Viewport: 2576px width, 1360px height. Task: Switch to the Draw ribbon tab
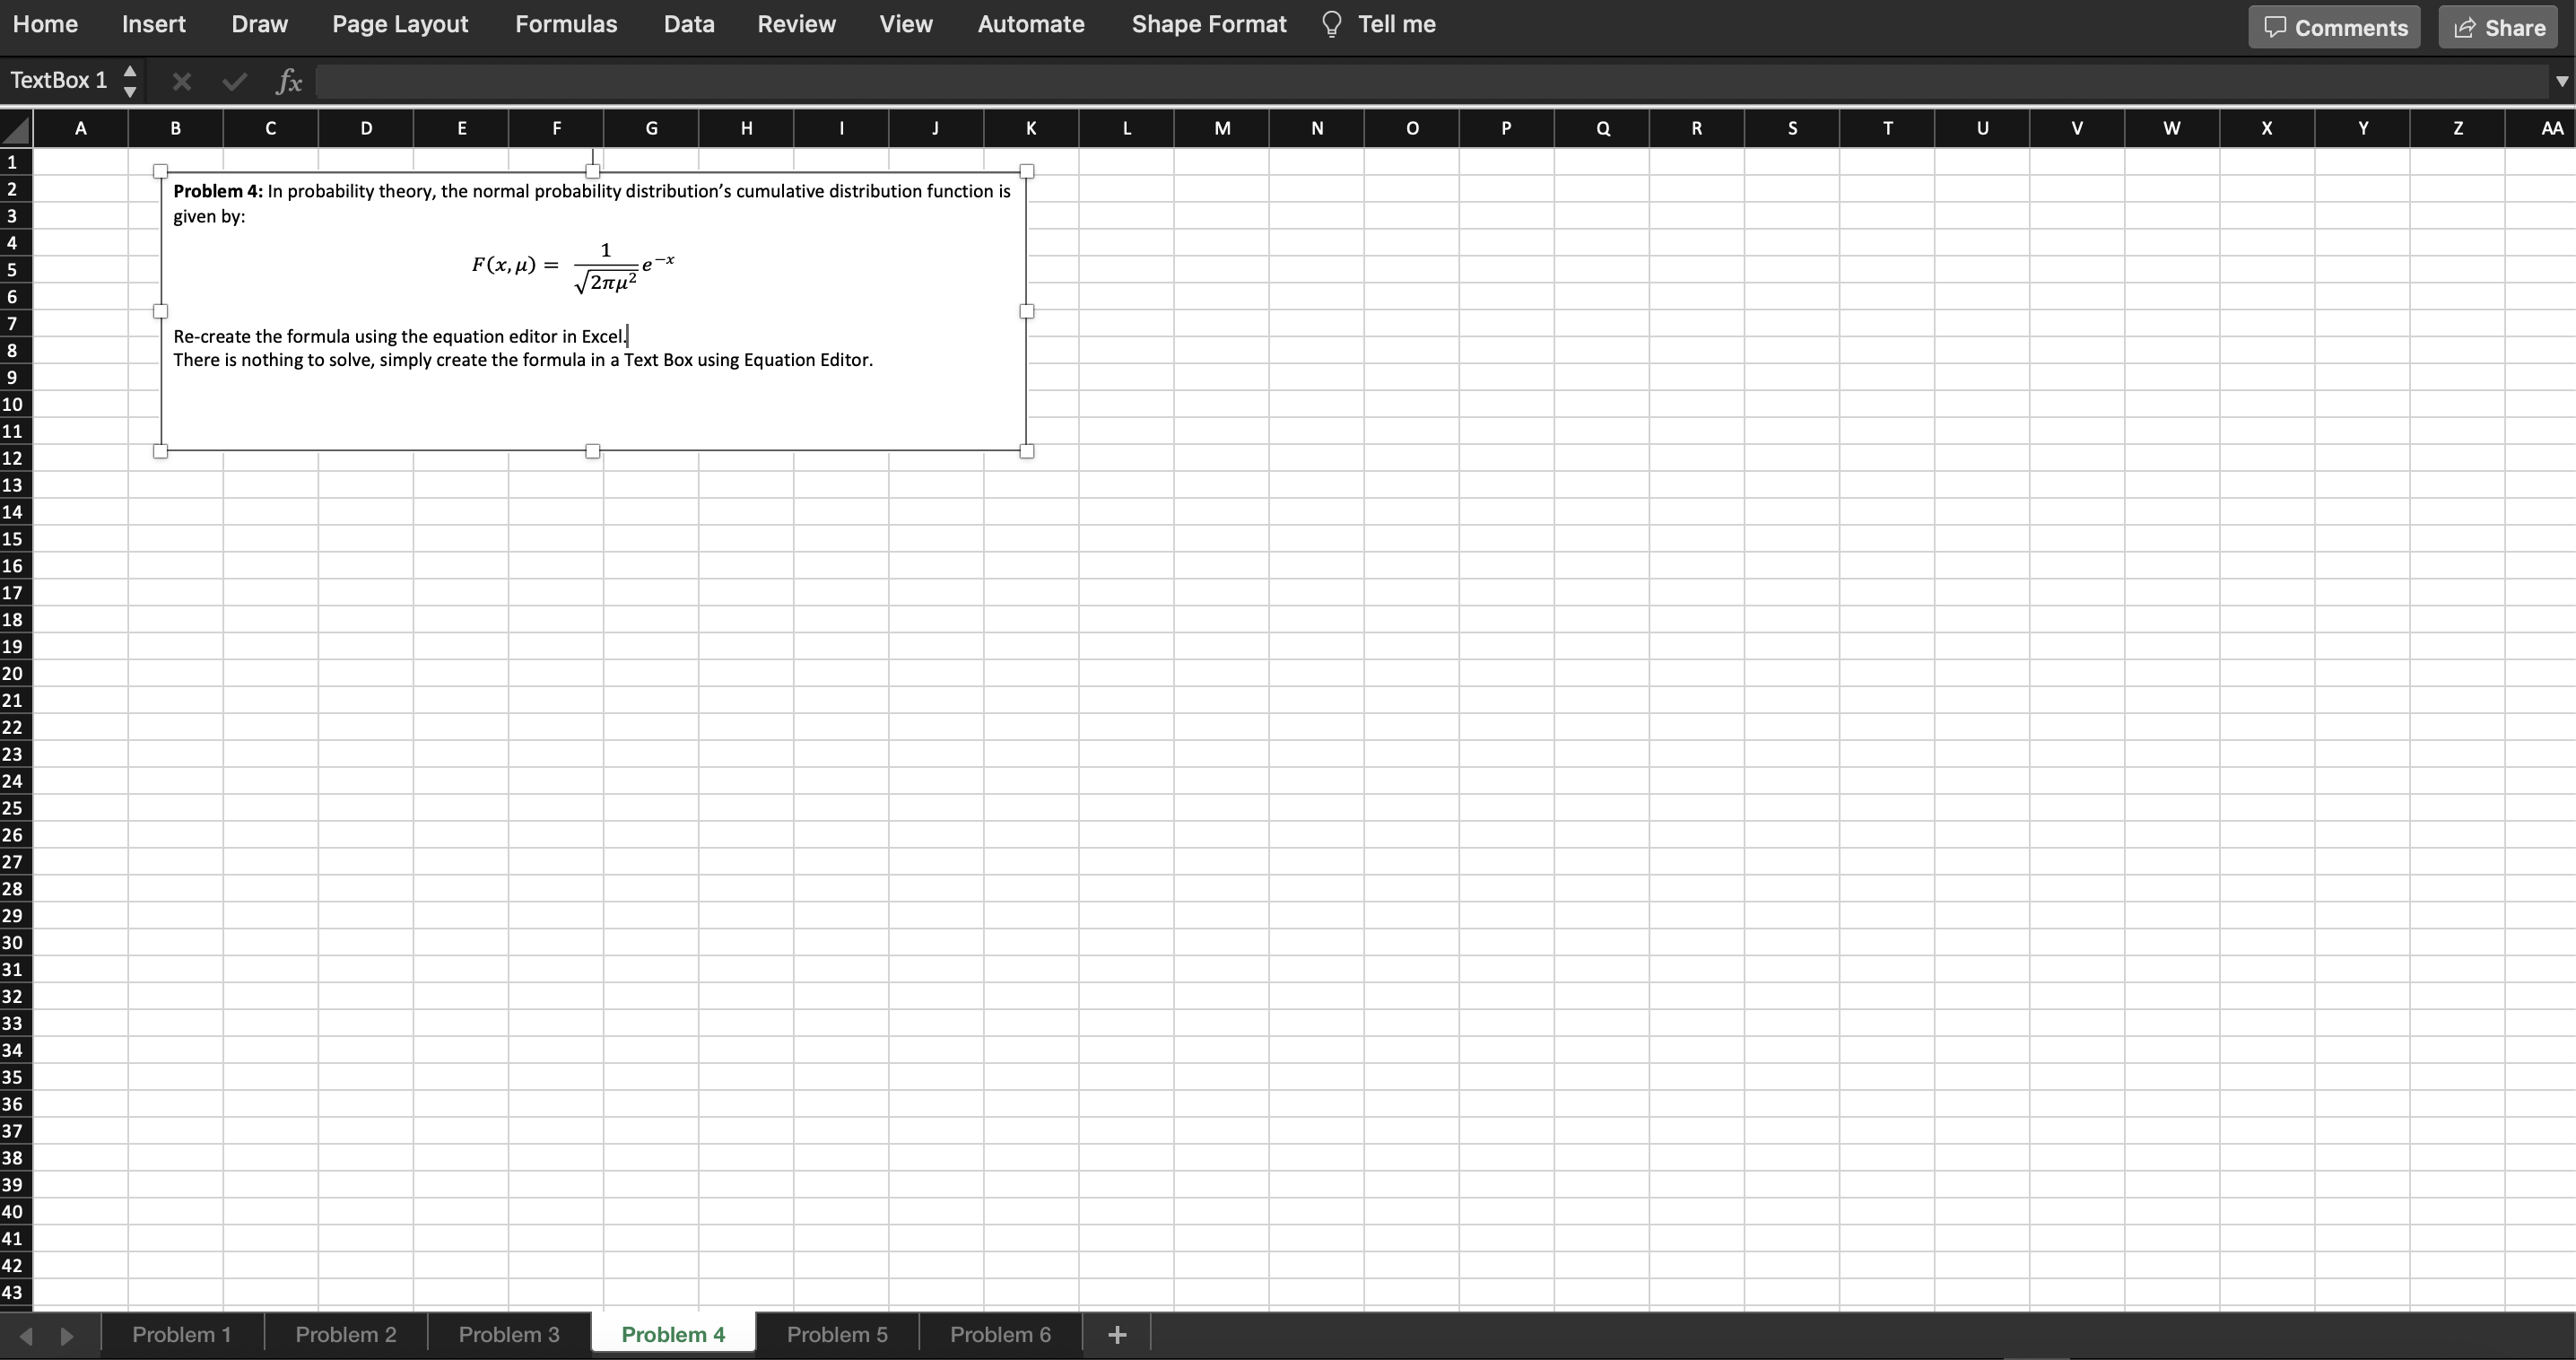tap(259, 24)
